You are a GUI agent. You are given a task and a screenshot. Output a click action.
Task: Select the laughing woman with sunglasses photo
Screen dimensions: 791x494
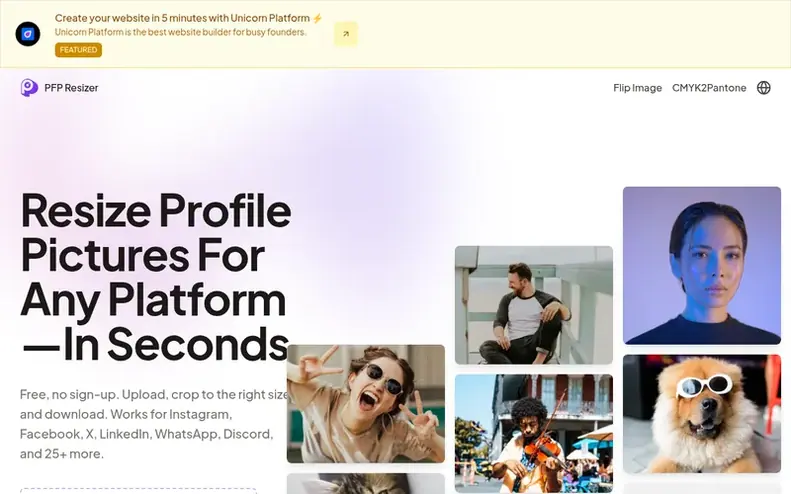click(366, 404)
